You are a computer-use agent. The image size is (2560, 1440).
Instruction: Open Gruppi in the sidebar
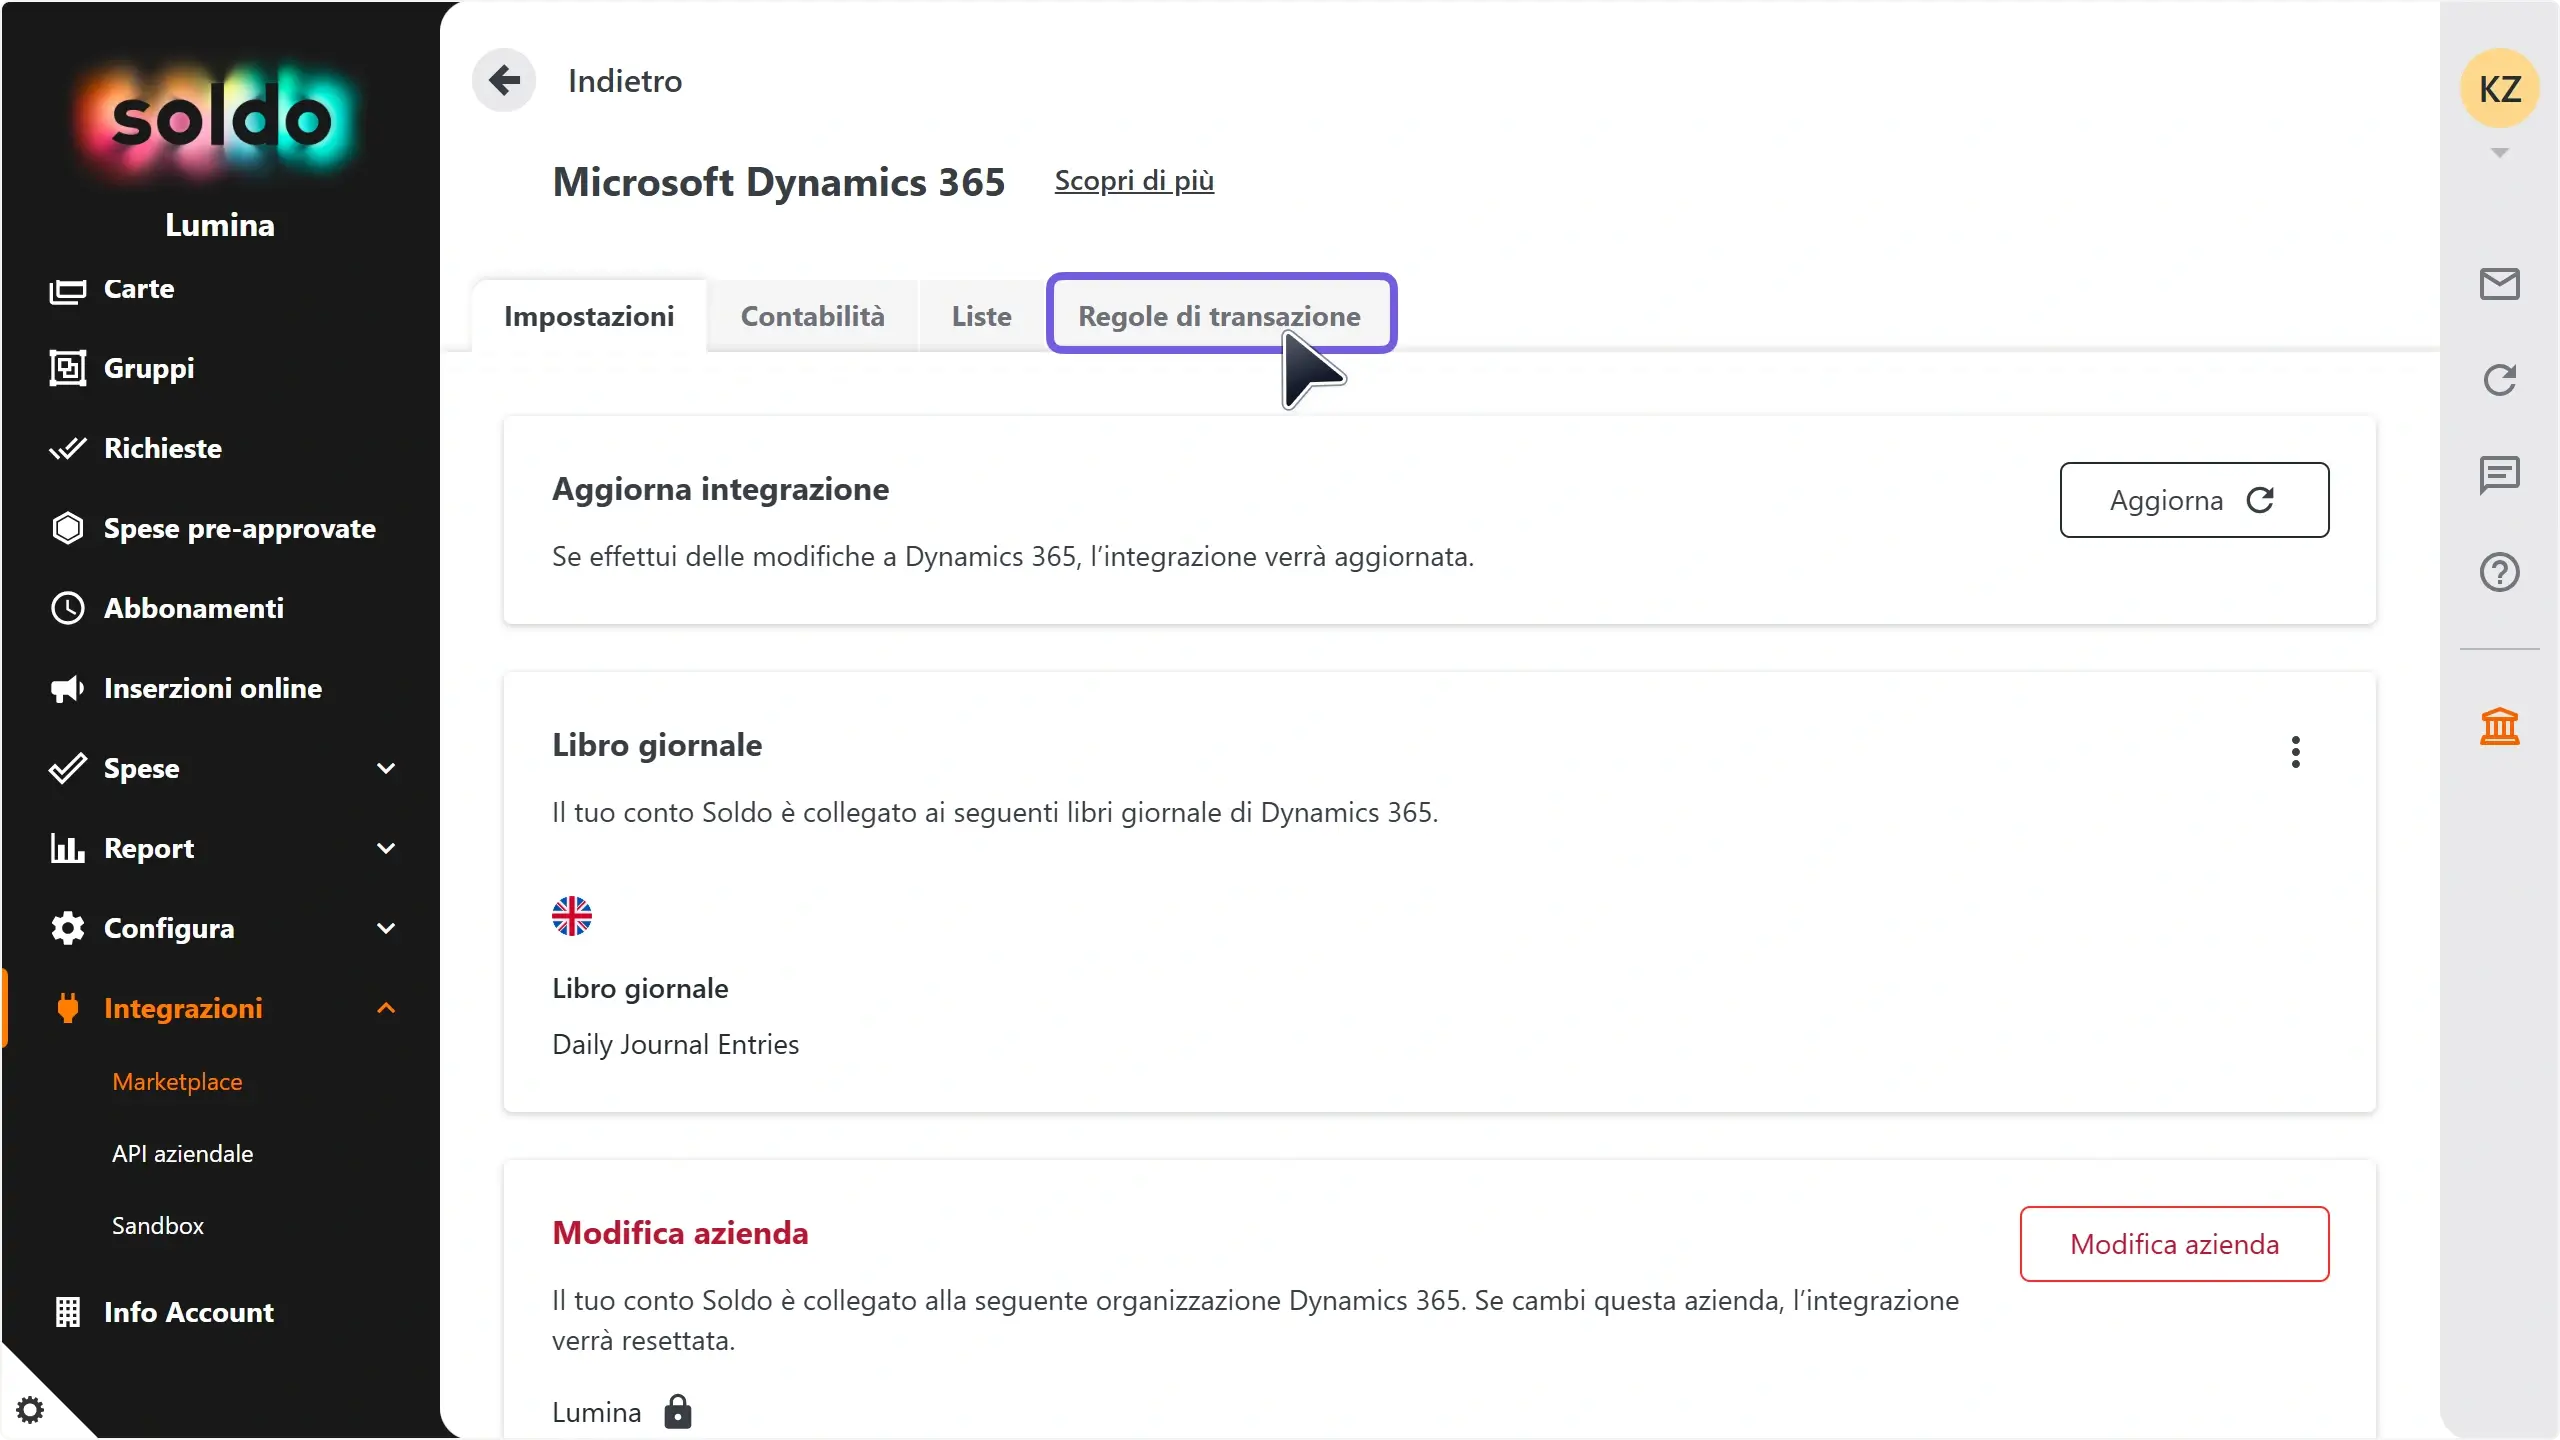pyautogui.click(x=122, y=368)
